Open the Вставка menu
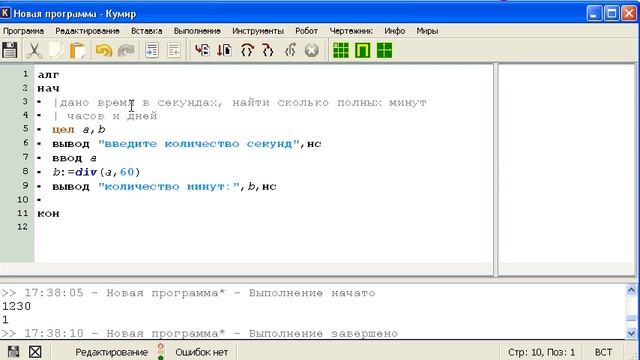 (x=147, y=31)
